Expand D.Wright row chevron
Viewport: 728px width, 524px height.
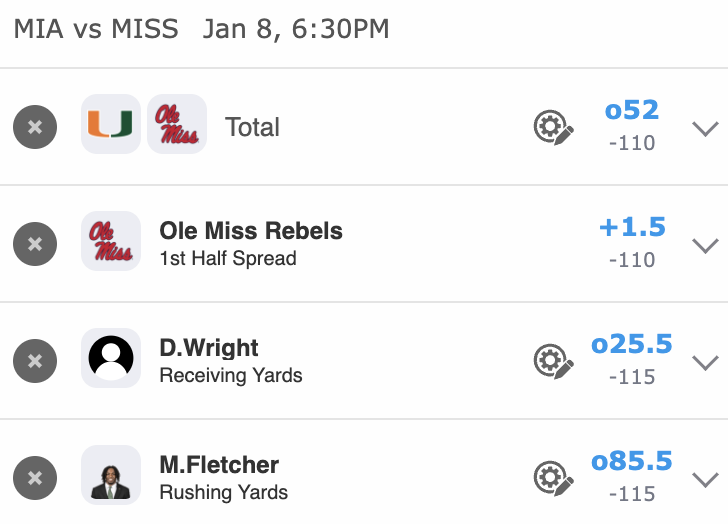705,362
